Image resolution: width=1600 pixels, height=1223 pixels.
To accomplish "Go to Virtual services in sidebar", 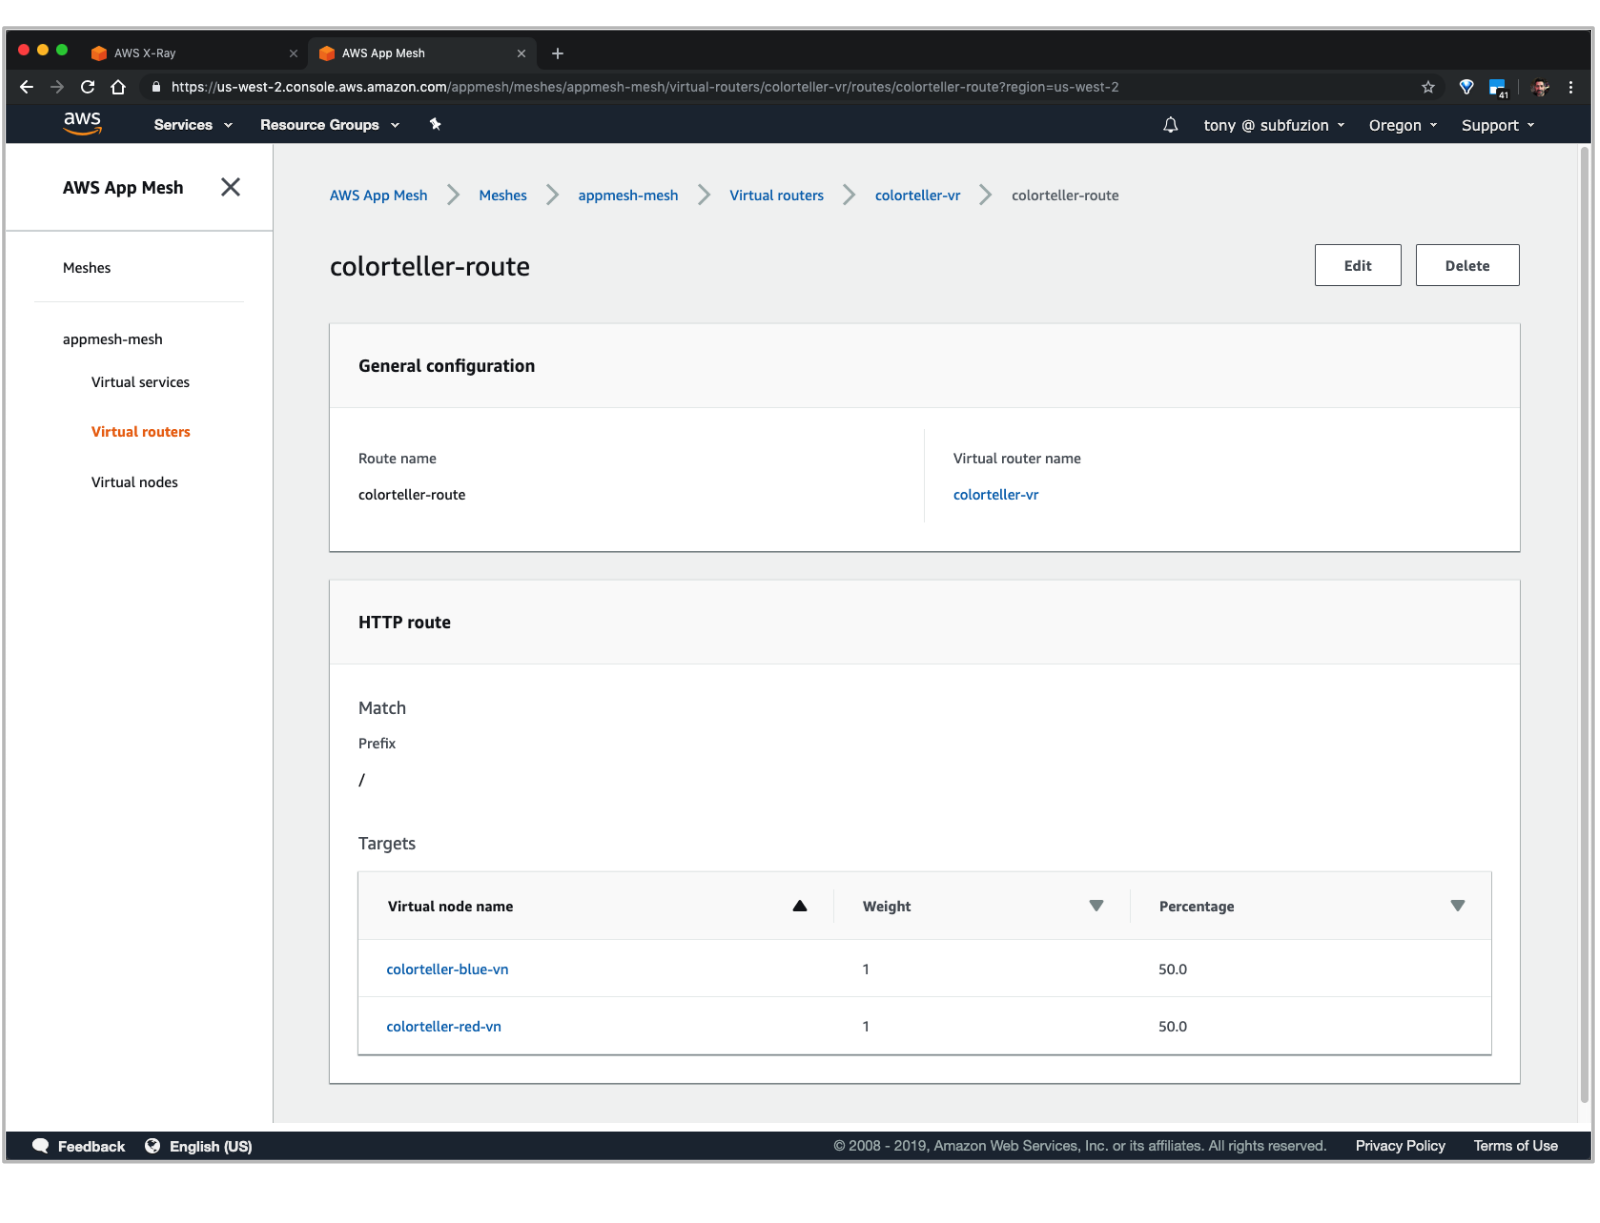I will click(x=140, y=382).
